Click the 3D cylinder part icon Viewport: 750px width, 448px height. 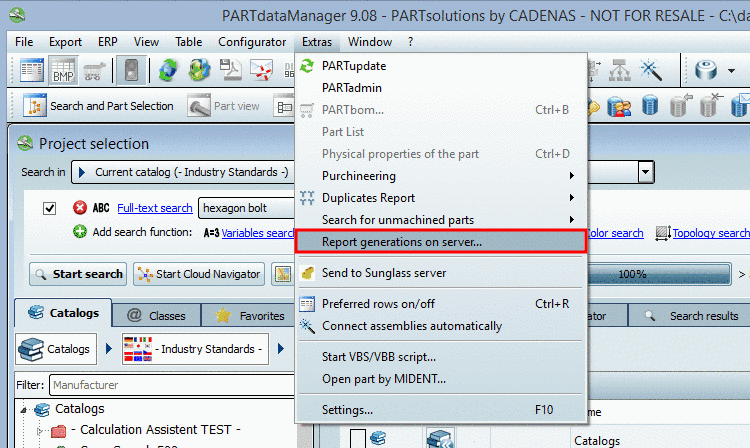(x=706, y=70)
